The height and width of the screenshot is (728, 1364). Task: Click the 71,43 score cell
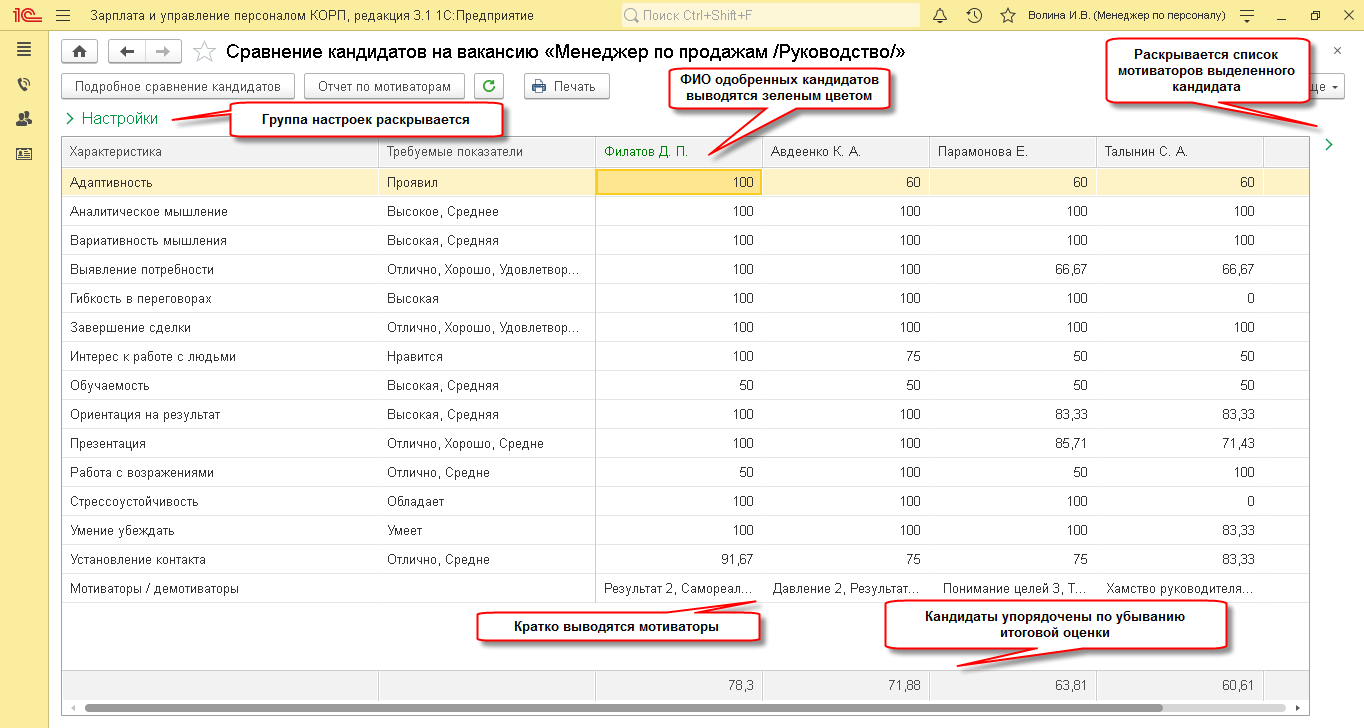coord(1180,444)
